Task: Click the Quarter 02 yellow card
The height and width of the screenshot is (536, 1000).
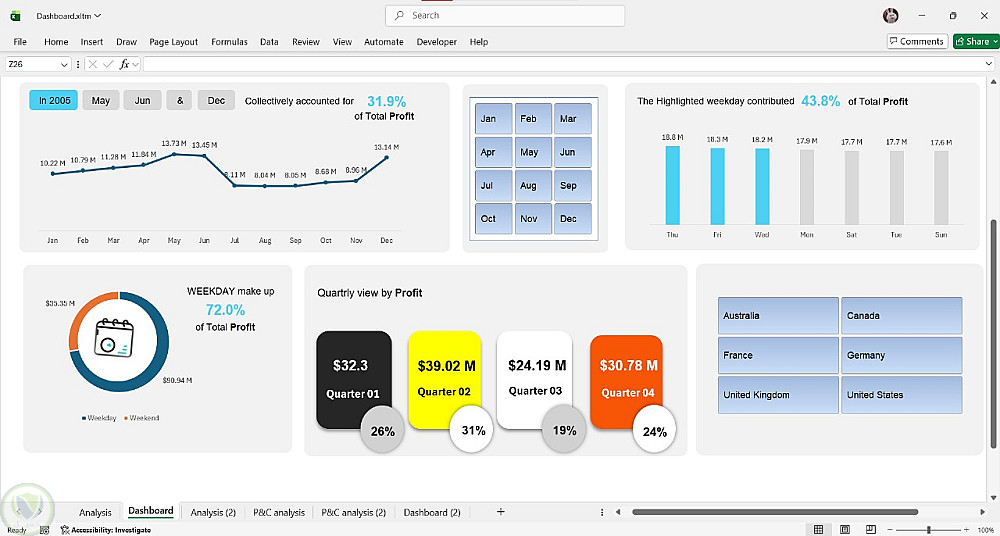Action: coord(445,380)
